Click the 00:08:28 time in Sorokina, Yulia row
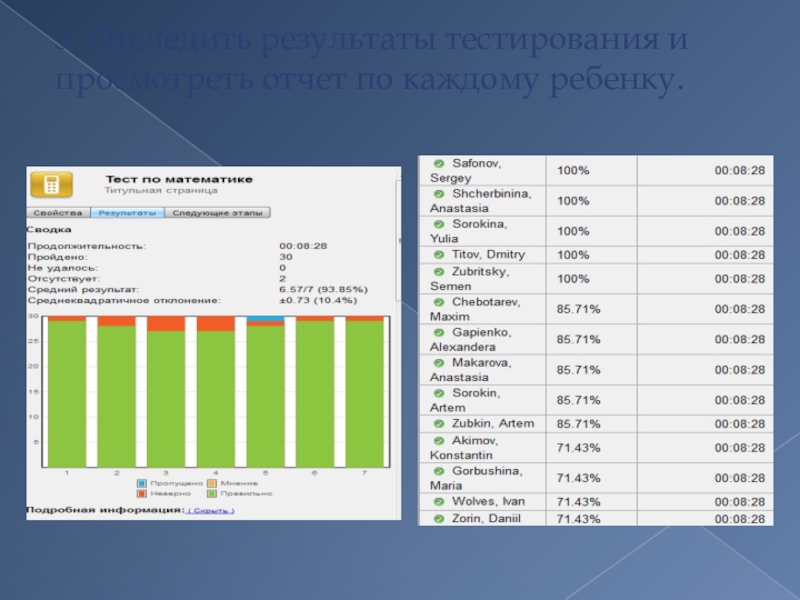 click(x=740, y=231)
